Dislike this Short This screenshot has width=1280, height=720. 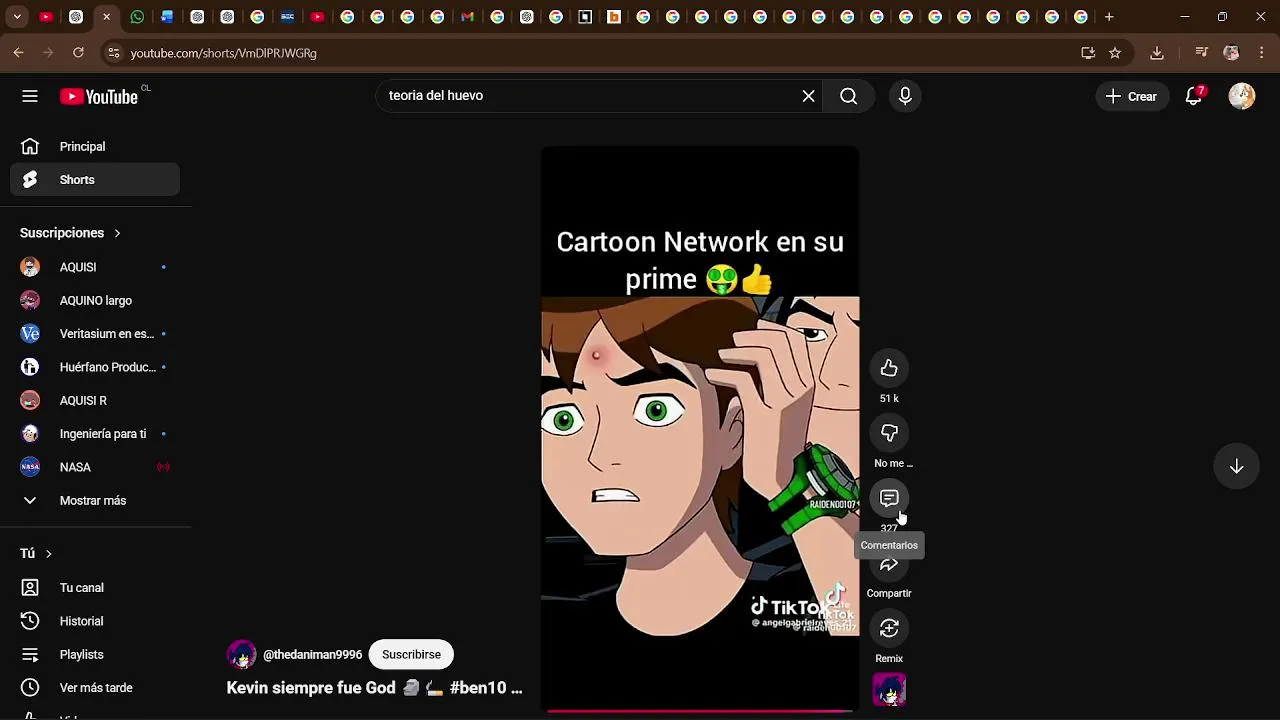[x=889, y=433]
